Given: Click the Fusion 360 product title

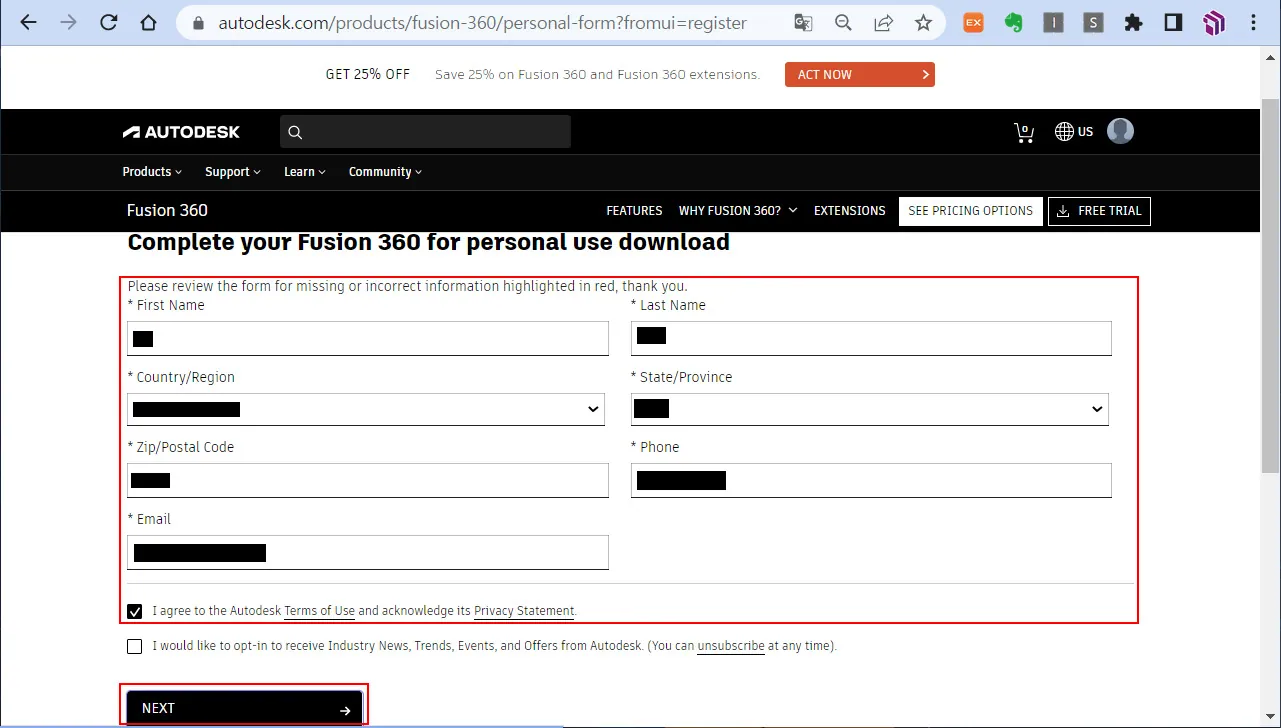Looking at the screenshot, I should tap(167, 210).
